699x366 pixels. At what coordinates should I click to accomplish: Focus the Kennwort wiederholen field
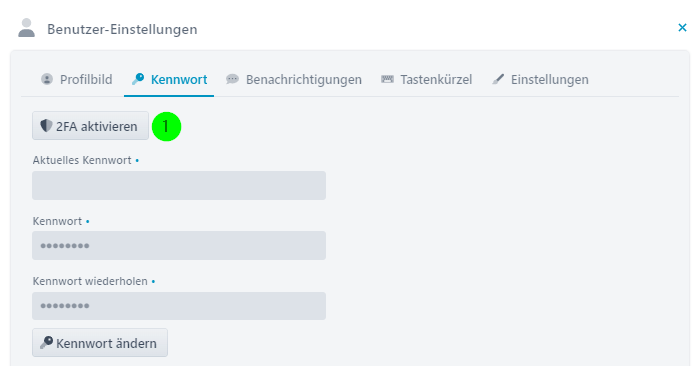tap(179, 306)
